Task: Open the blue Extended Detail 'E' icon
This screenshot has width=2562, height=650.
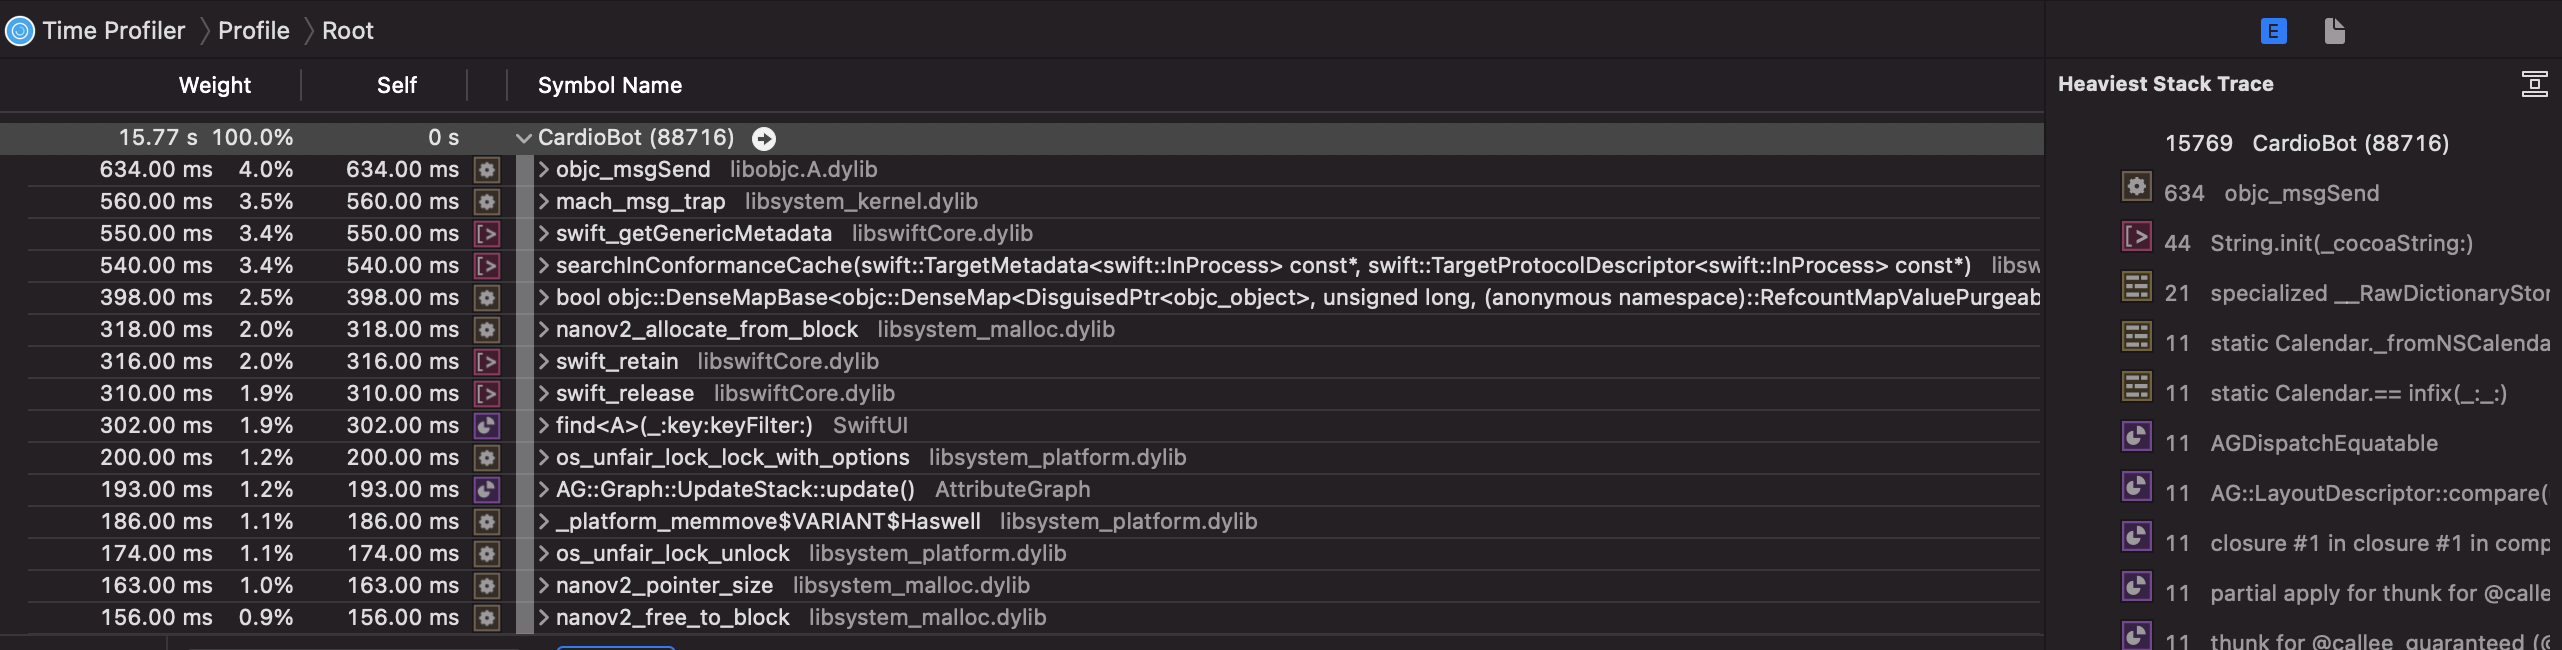Action: [2273, 31]
